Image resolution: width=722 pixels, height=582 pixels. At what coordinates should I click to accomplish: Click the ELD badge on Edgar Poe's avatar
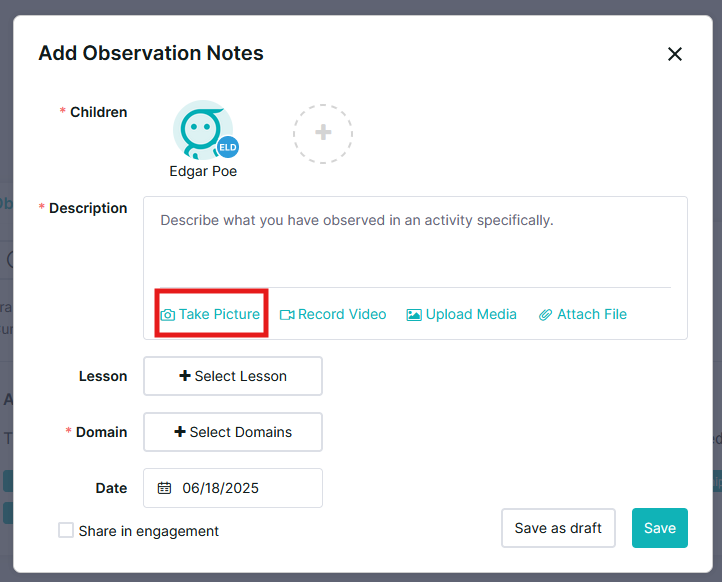tap(228, 147)
